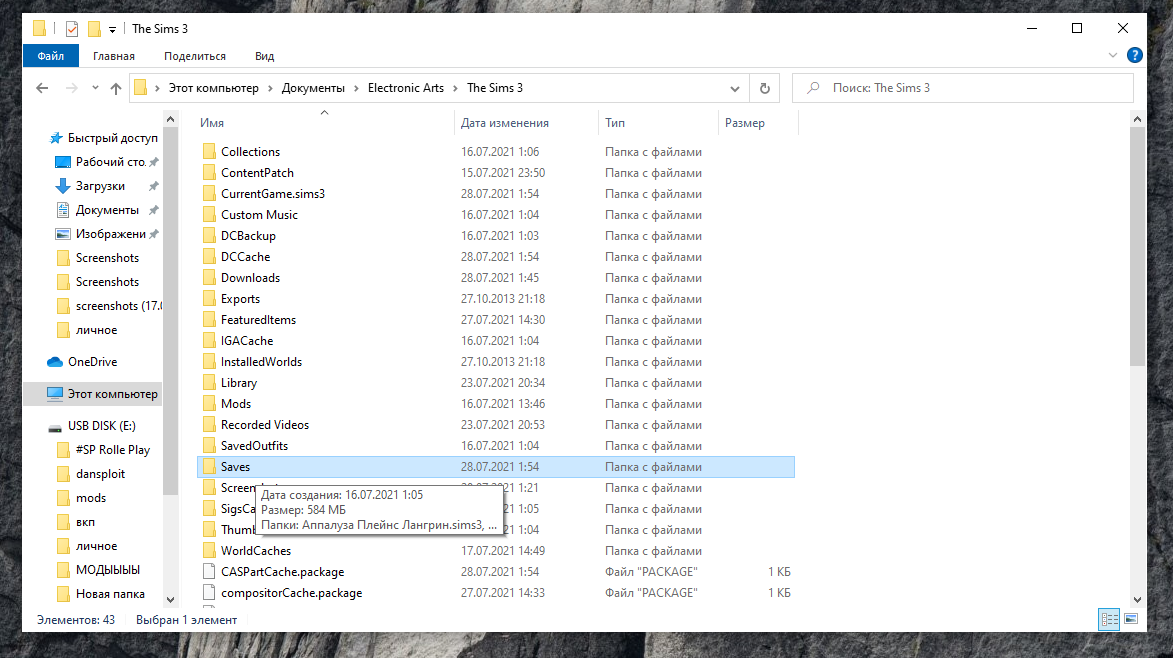This screenshot has height=658, width=1173.
Task: Click the Properties icon in quick access toolbar
Action: tap(72, 29)
